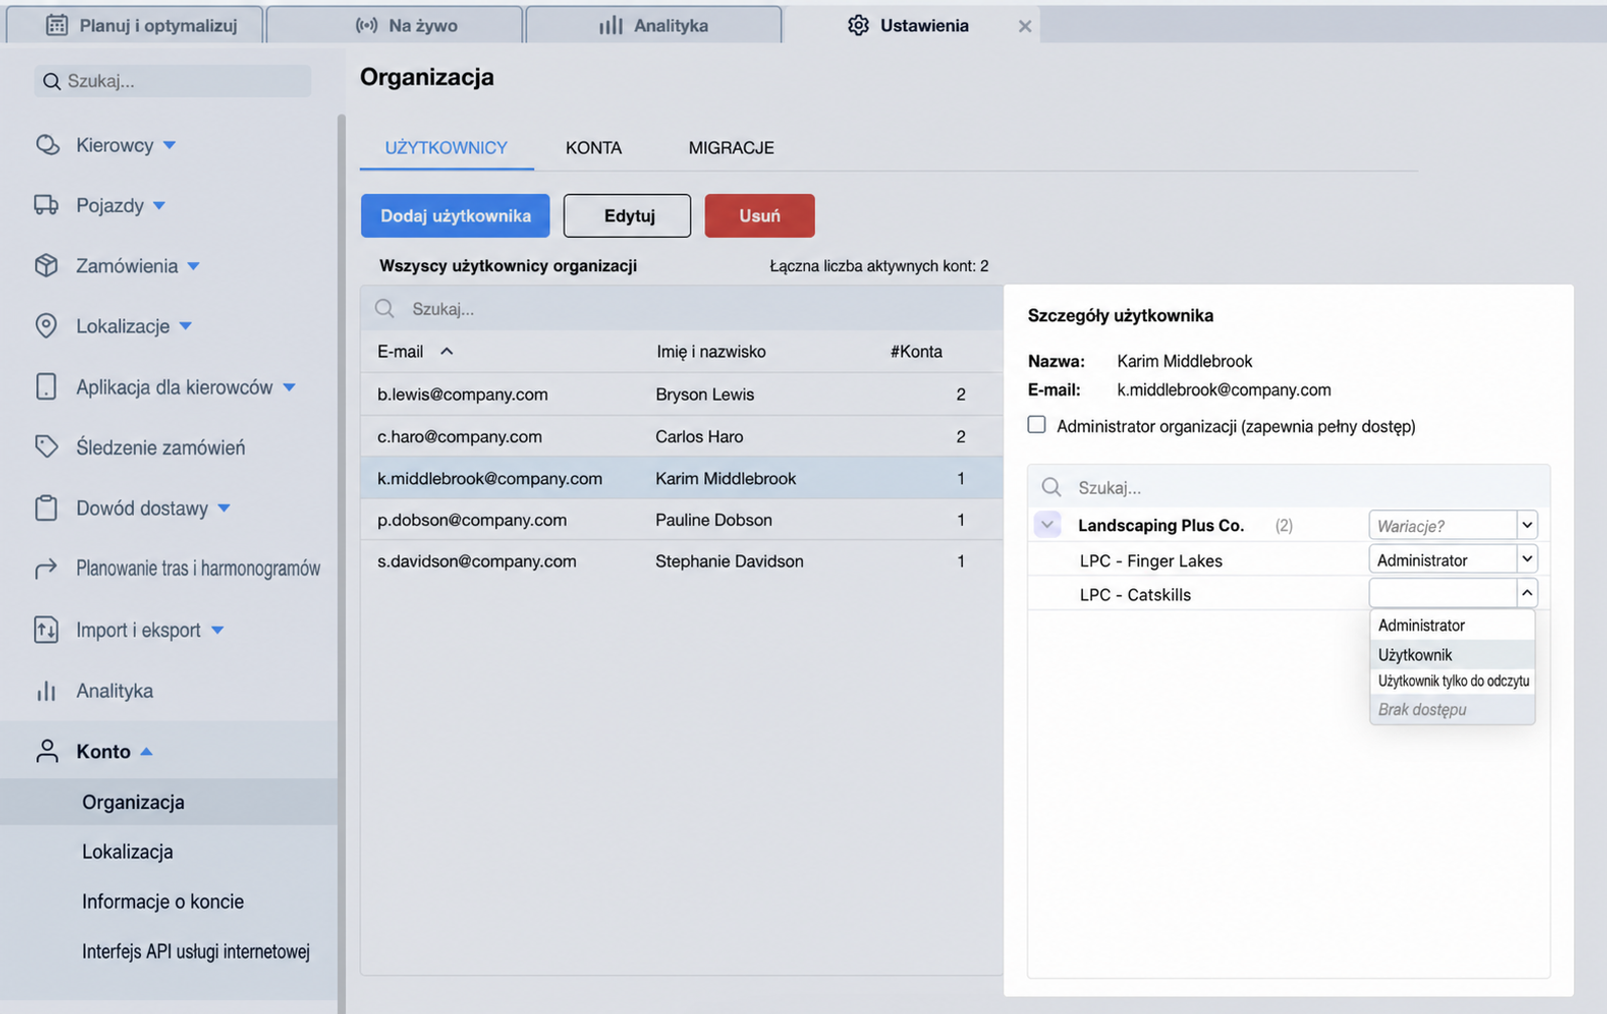Click the Konto person icon
The height and width of the screenshot is (1014, 1607).
pos(47,751)
